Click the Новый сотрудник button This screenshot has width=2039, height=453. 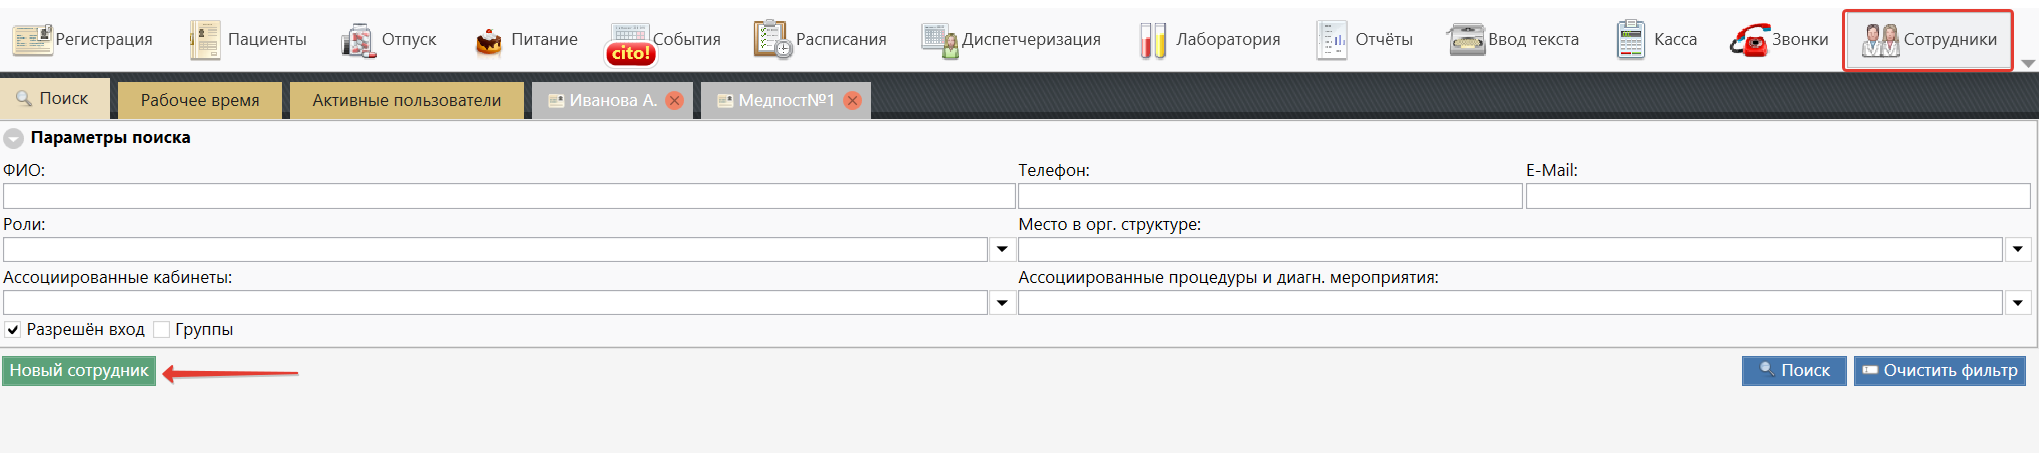coord(79,371)
